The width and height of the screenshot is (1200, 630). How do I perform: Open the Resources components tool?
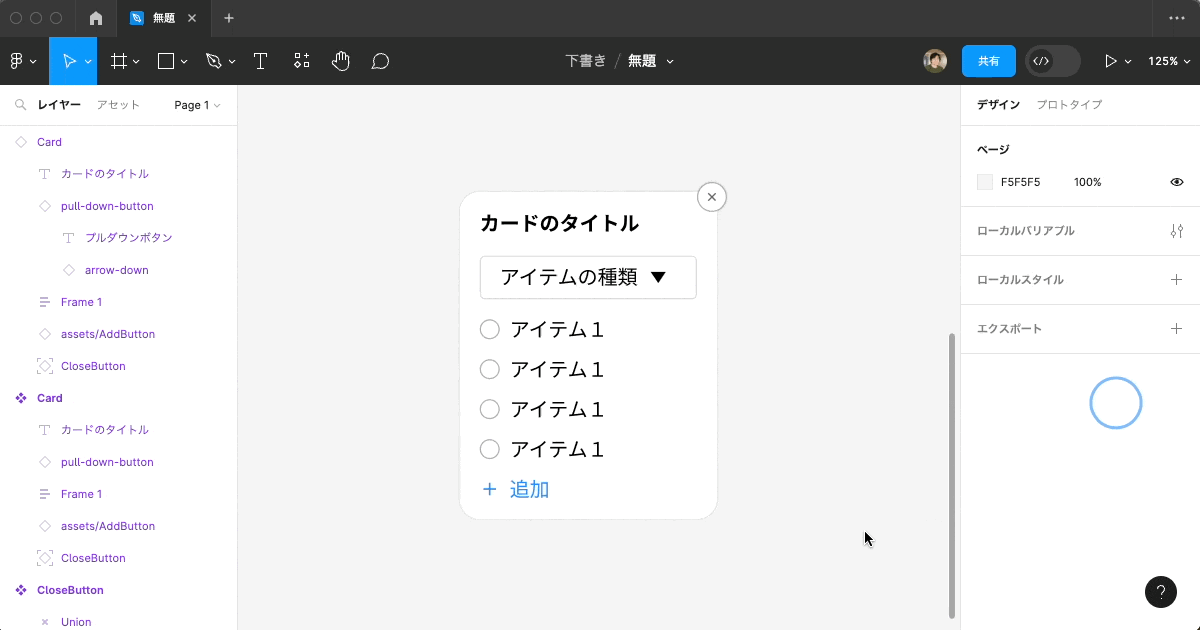pos(302,61)
